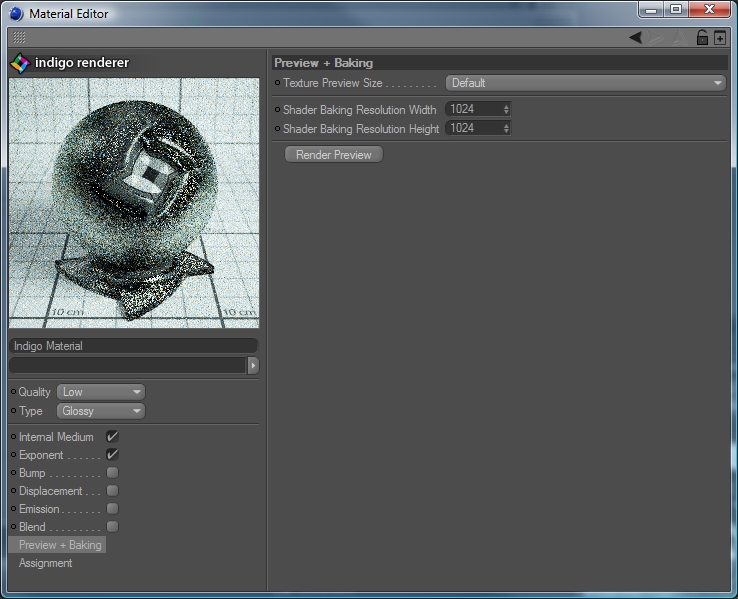The width and height of the screenshot is (738, 599).
Task: Click Shader Baking Resolution Width animation dot
Action: 277,110
